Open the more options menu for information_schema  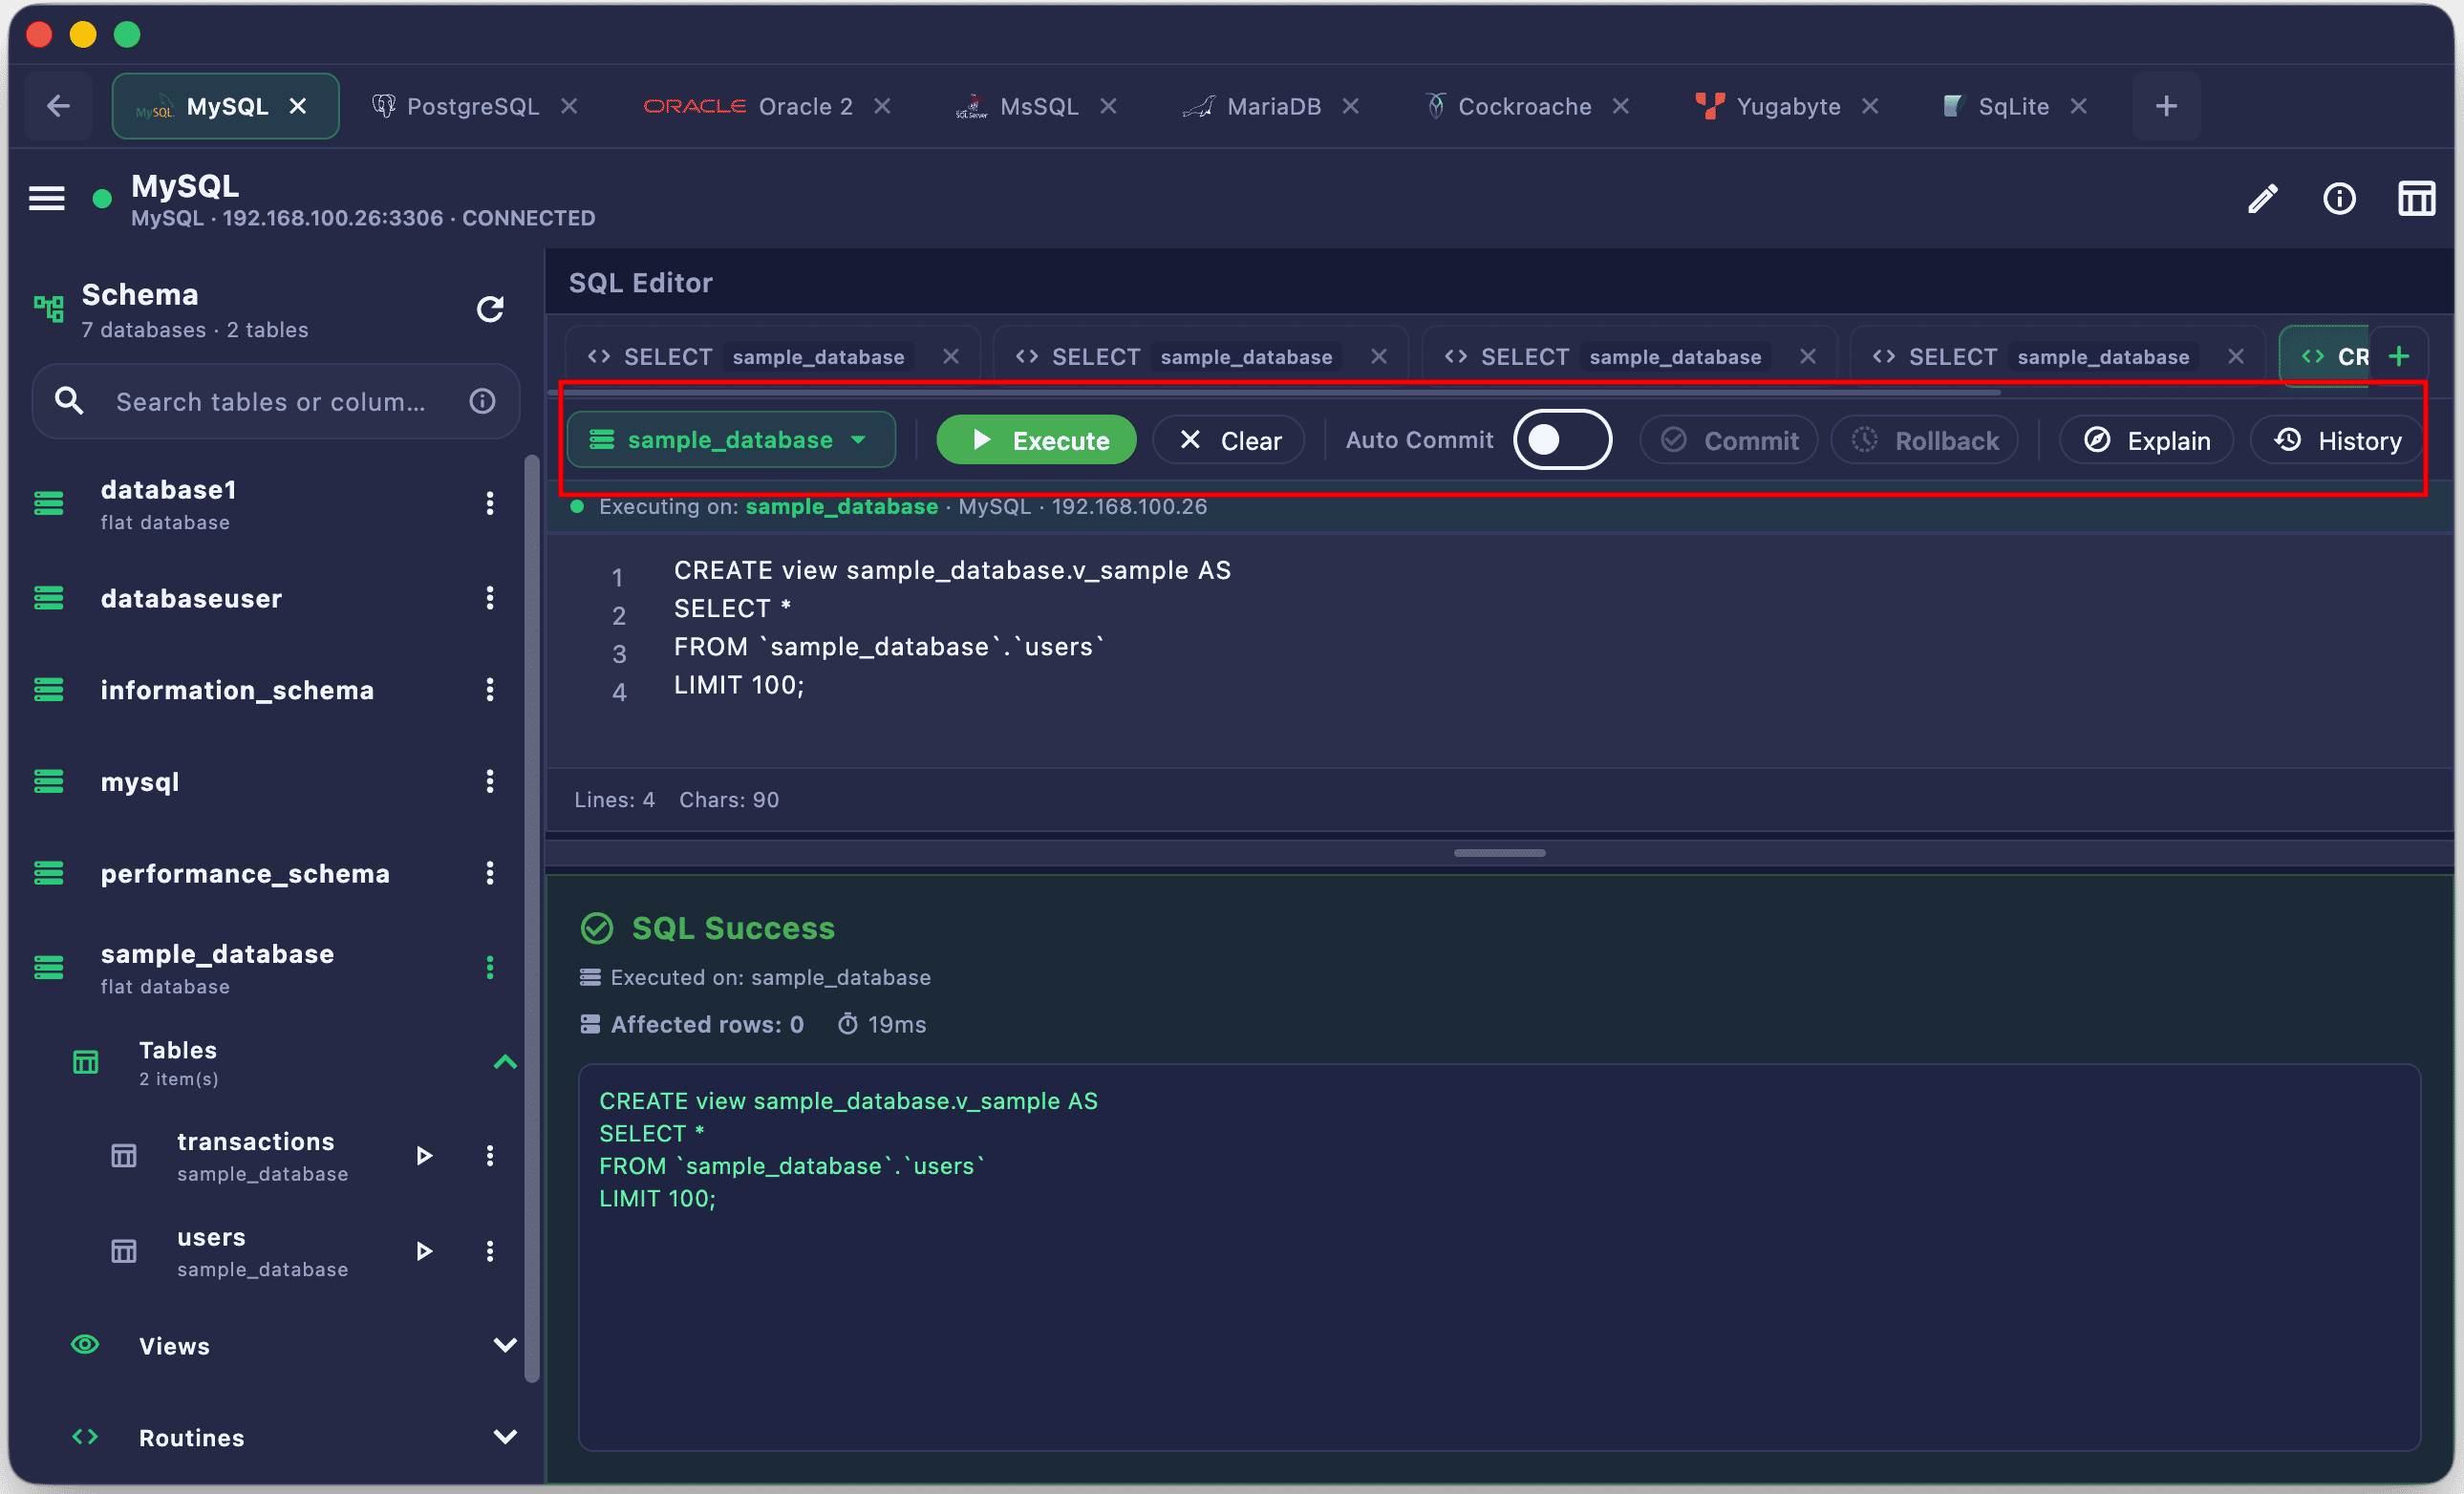(x=490, y=690)
